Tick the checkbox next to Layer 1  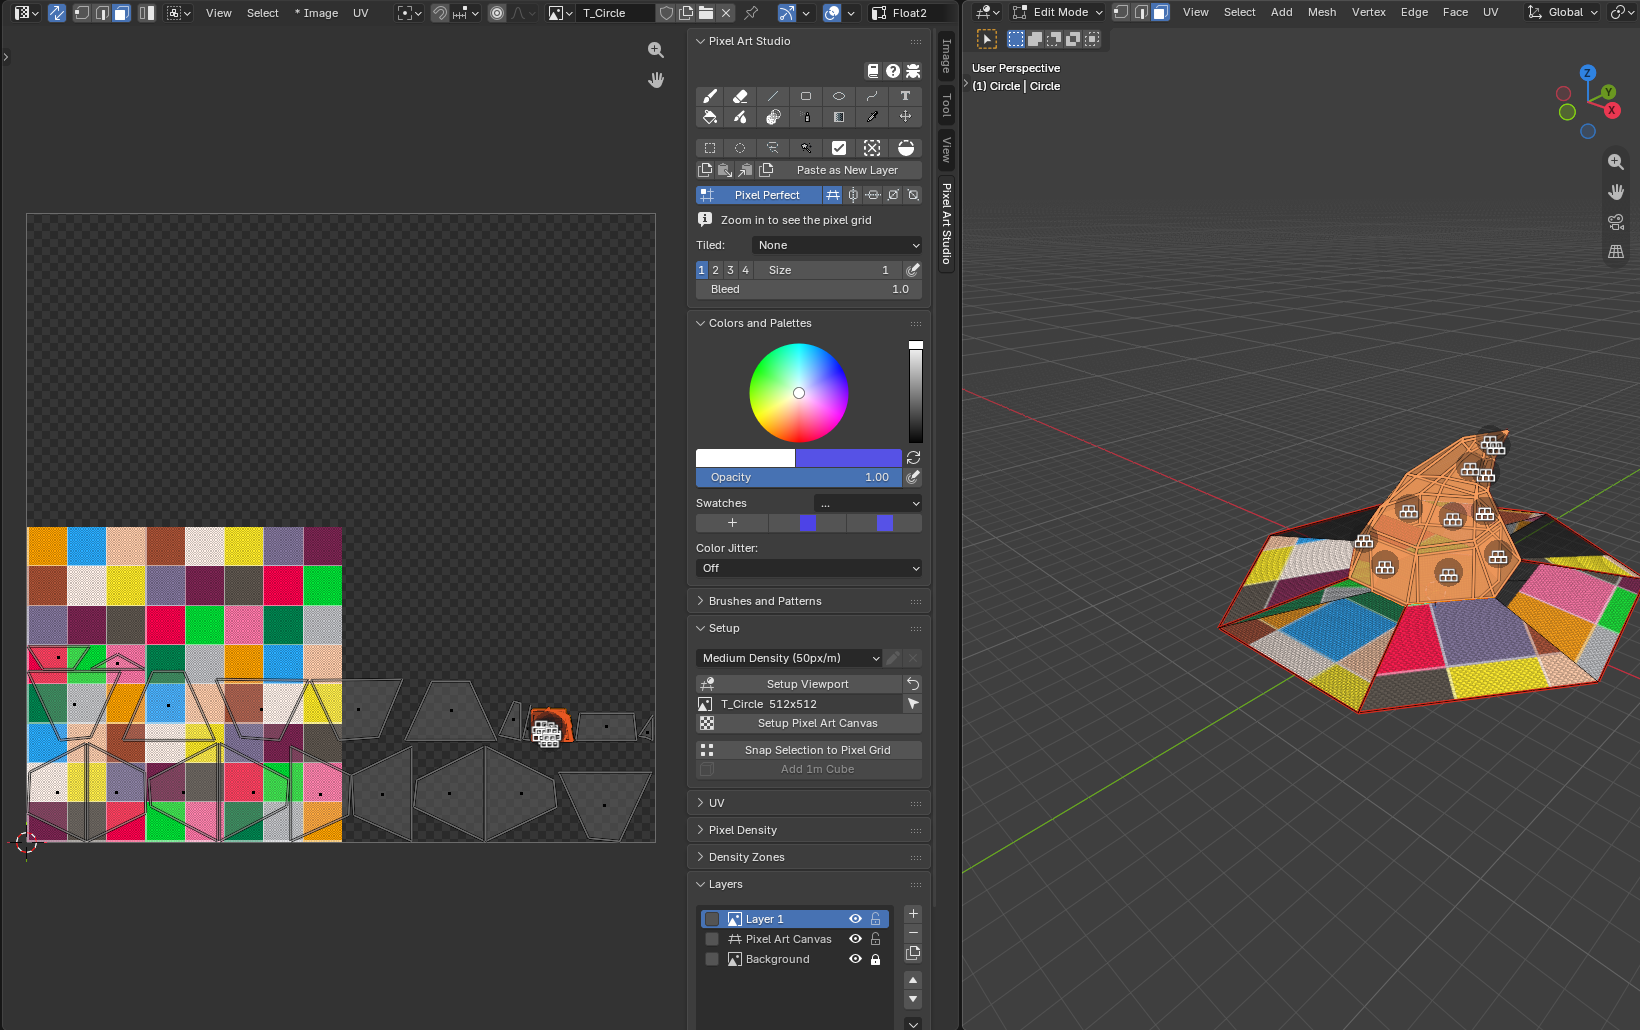[x=712, y=919]
